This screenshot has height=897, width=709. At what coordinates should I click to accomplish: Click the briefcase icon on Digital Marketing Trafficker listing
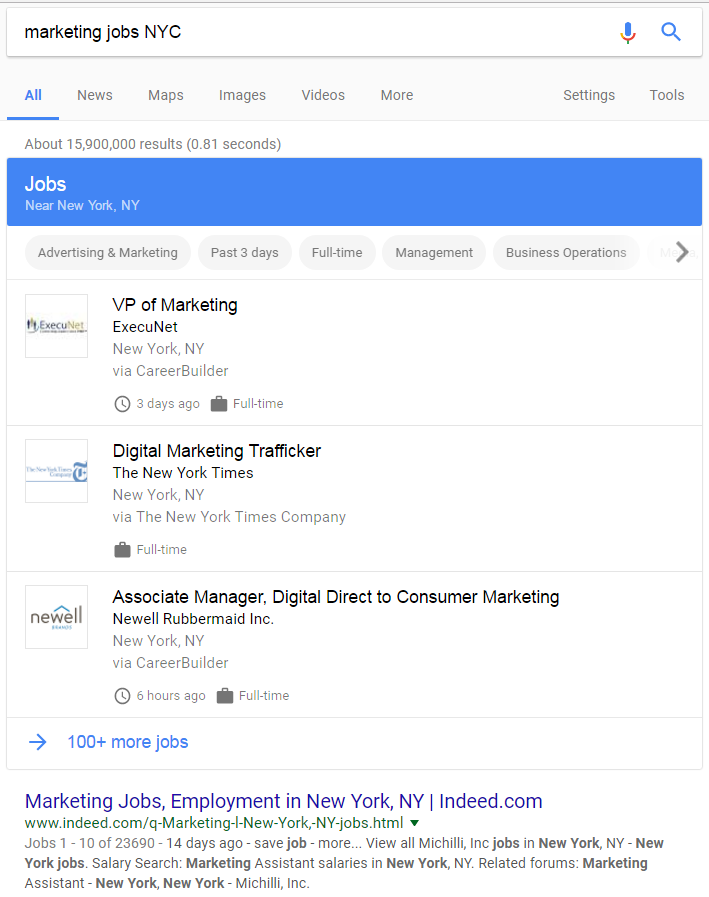coord(122,549)
